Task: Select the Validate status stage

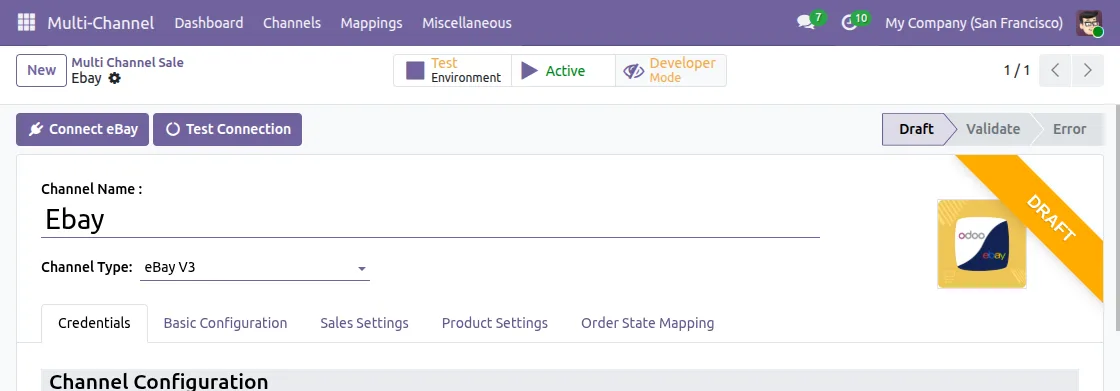Action: (x=992, y=129)
